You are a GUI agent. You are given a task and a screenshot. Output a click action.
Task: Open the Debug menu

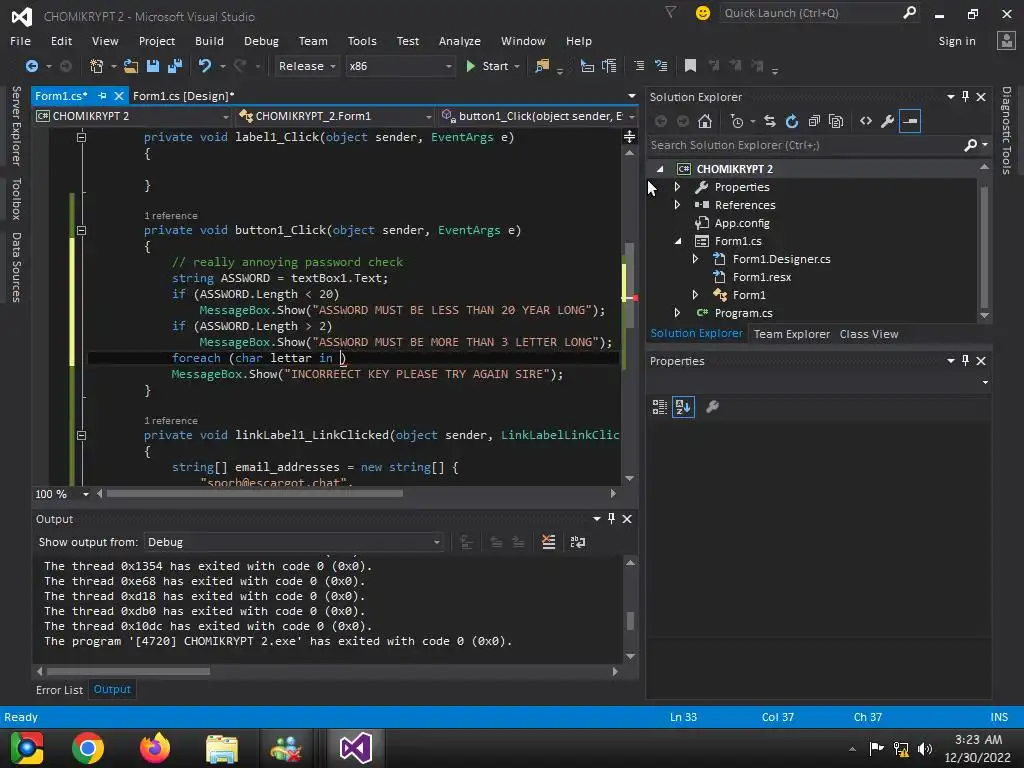261,41
